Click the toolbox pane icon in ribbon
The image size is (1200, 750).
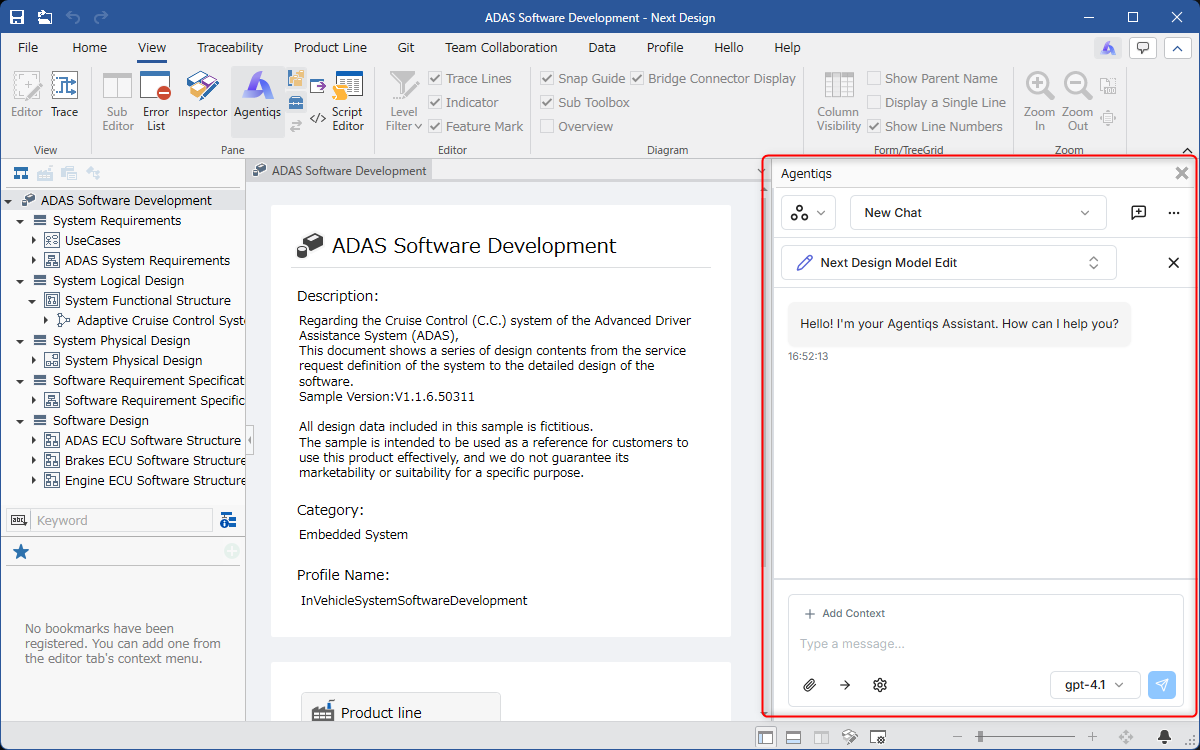pos(296,102)
